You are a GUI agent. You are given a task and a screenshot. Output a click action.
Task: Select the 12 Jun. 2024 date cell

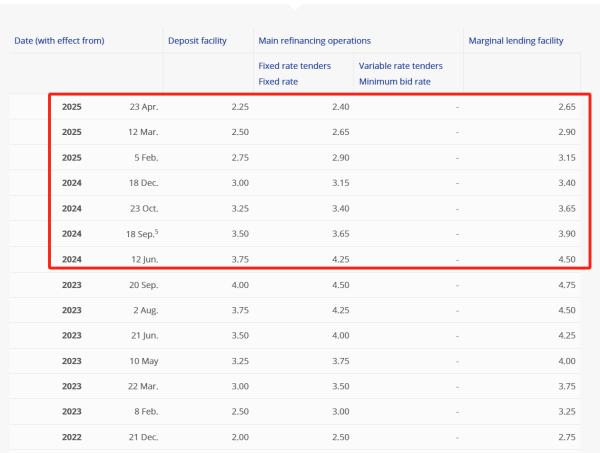[x=142, y=259]
